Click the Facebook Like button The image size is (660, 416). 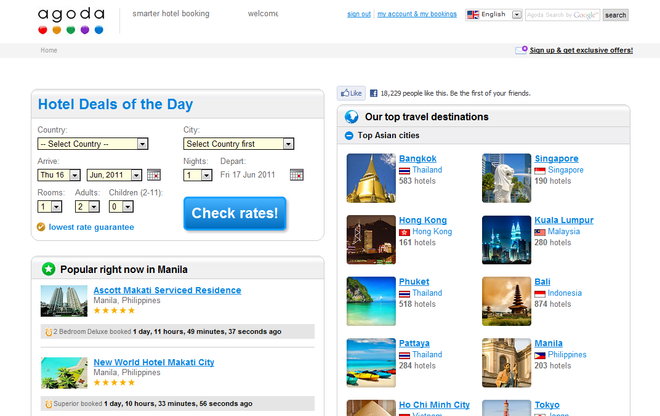[x=350, y=93]
